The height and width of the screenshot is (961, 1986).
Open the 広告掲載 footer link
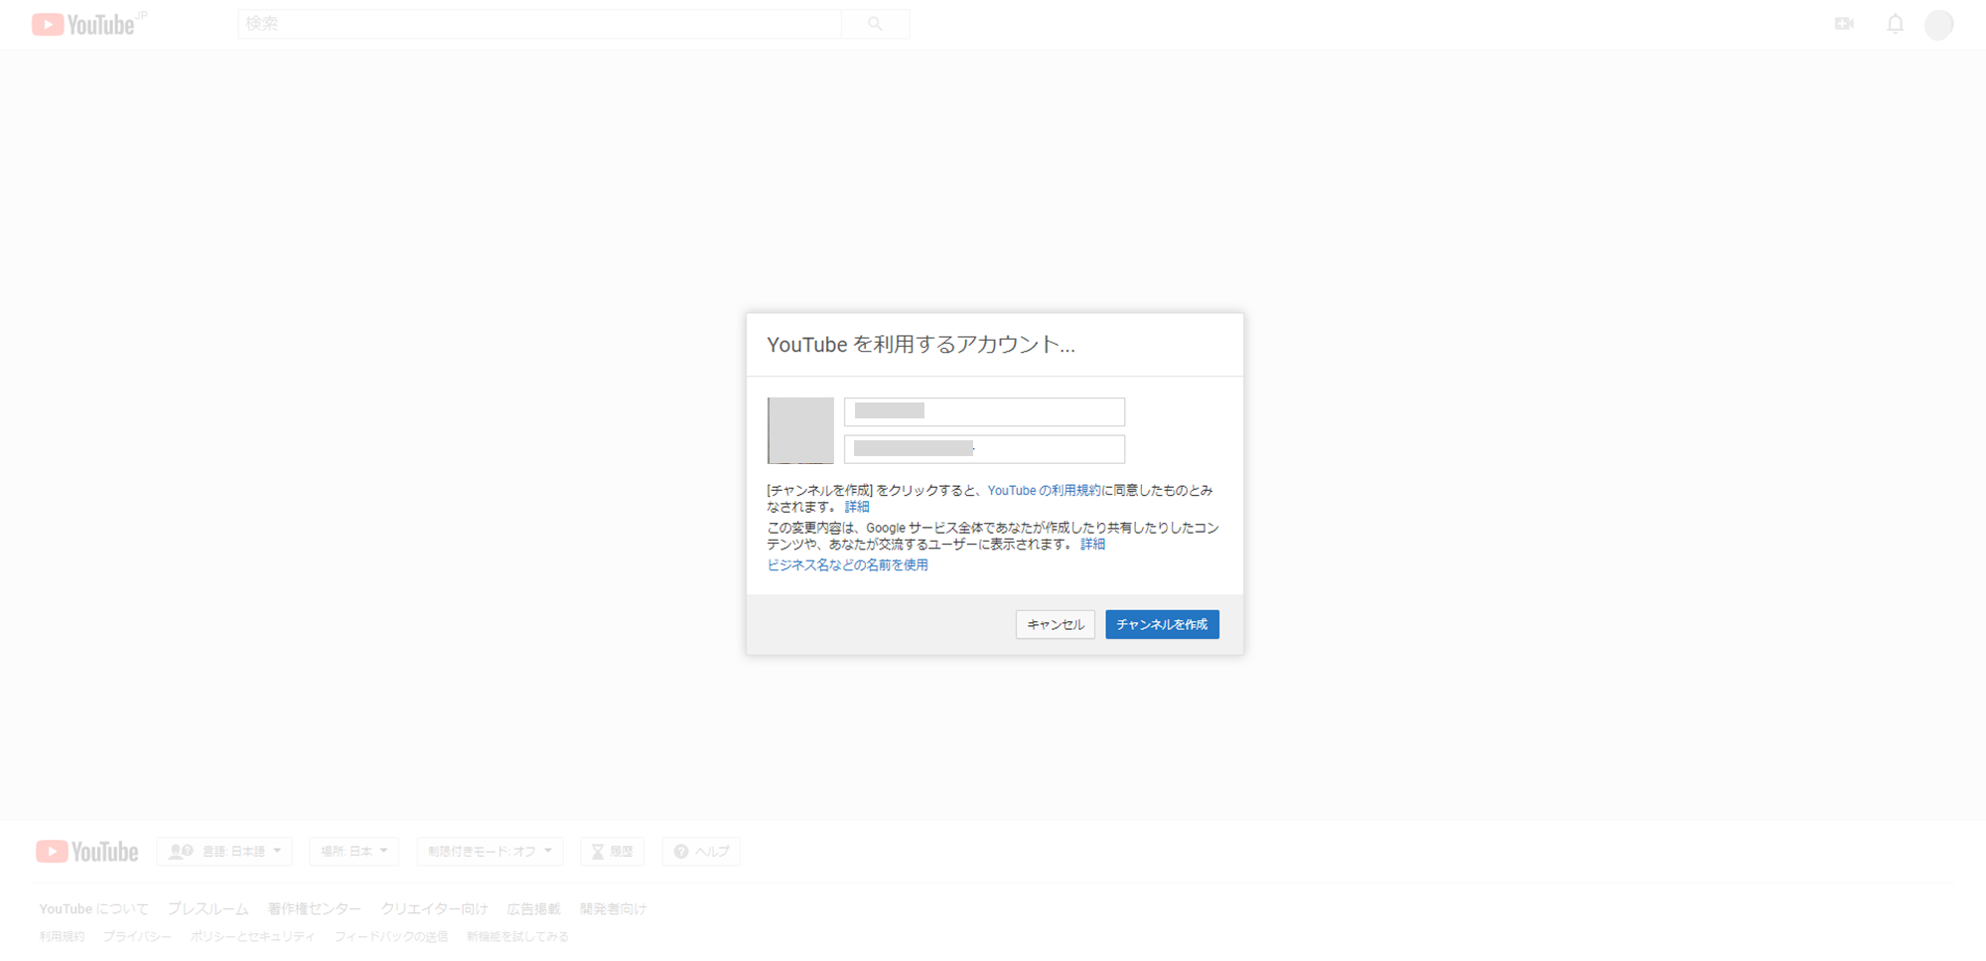pyautogui.click(x=533, y=909)
